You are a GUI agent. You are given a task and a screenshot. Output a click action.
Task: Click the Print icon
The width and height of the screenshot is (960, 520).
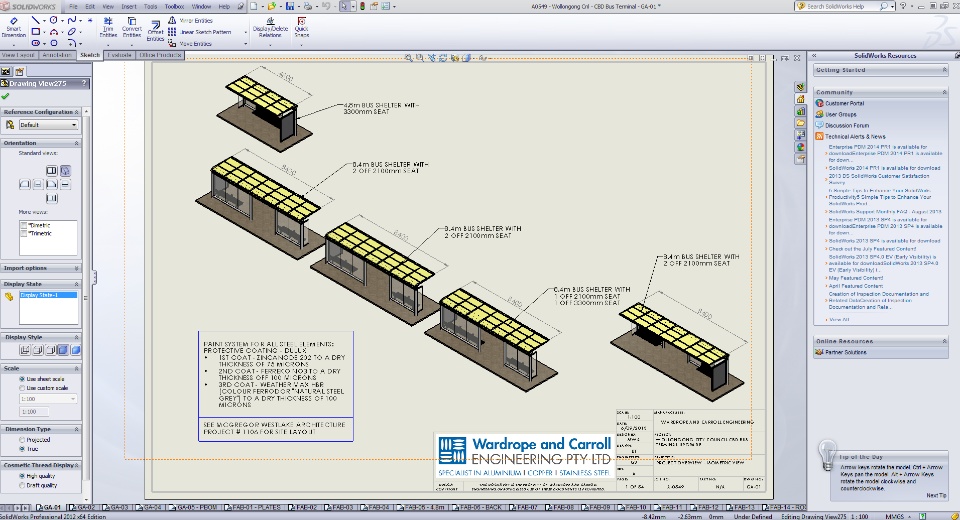307,6
